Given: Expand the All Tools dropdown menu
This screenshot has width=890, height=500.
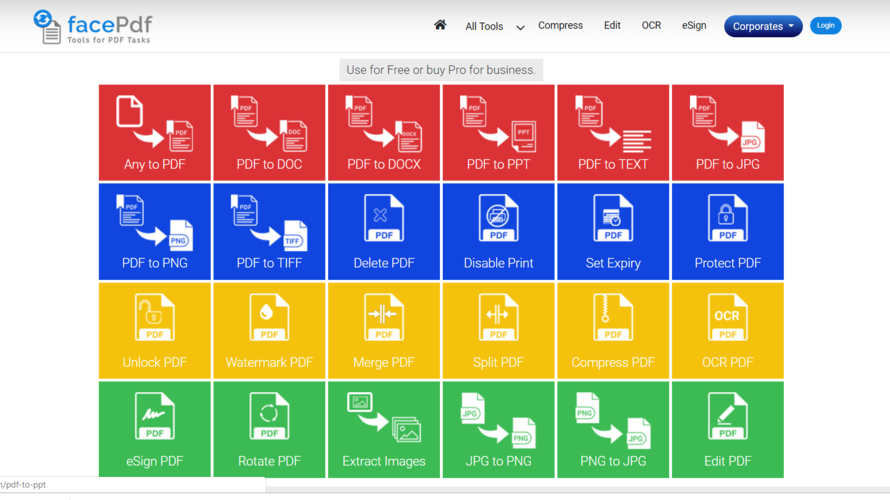Looking at the screenshot, I should tap(494, 27).
